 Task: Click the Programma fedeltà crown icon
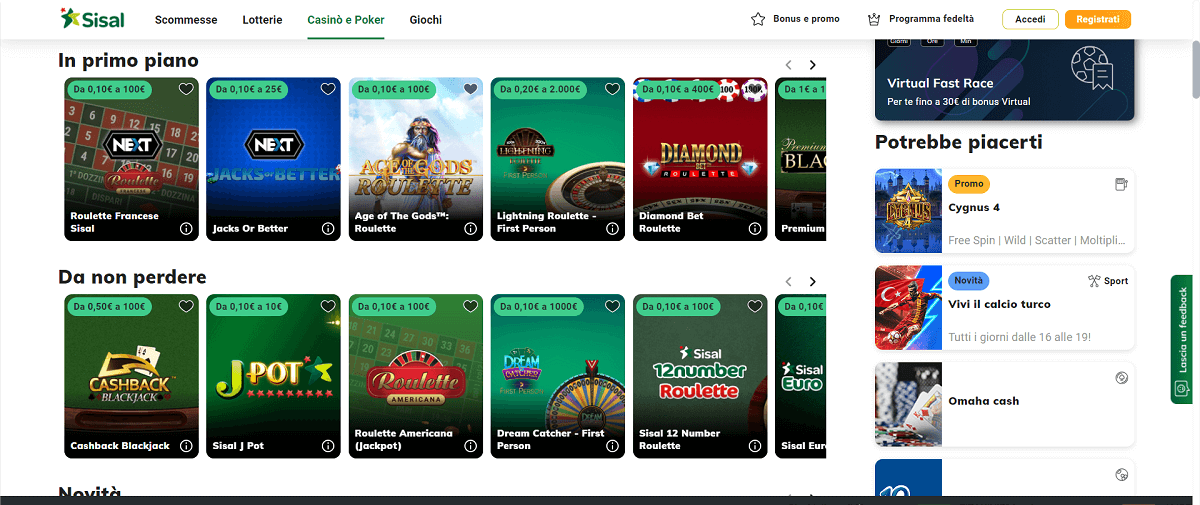(x=874, y=19)
